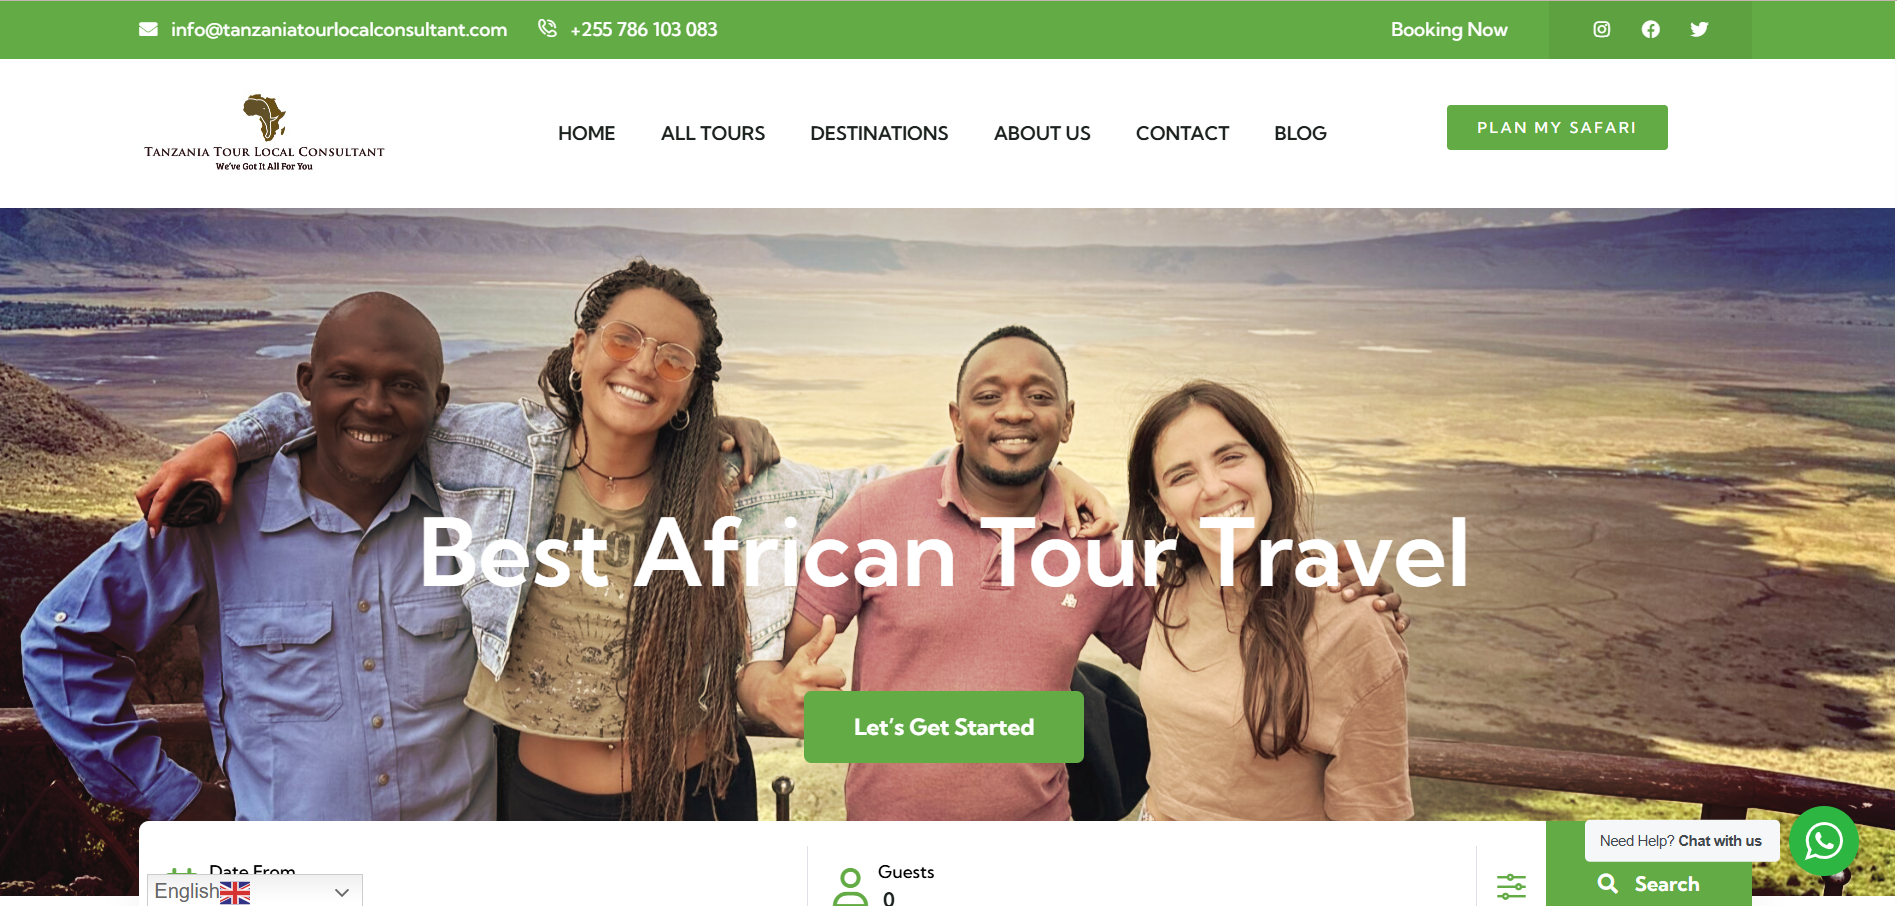Image resolution: width=1897 pixels, height=906 pixels.
Task: Click the WhatsApp chat bubble icon
Action: (1824, 841)
